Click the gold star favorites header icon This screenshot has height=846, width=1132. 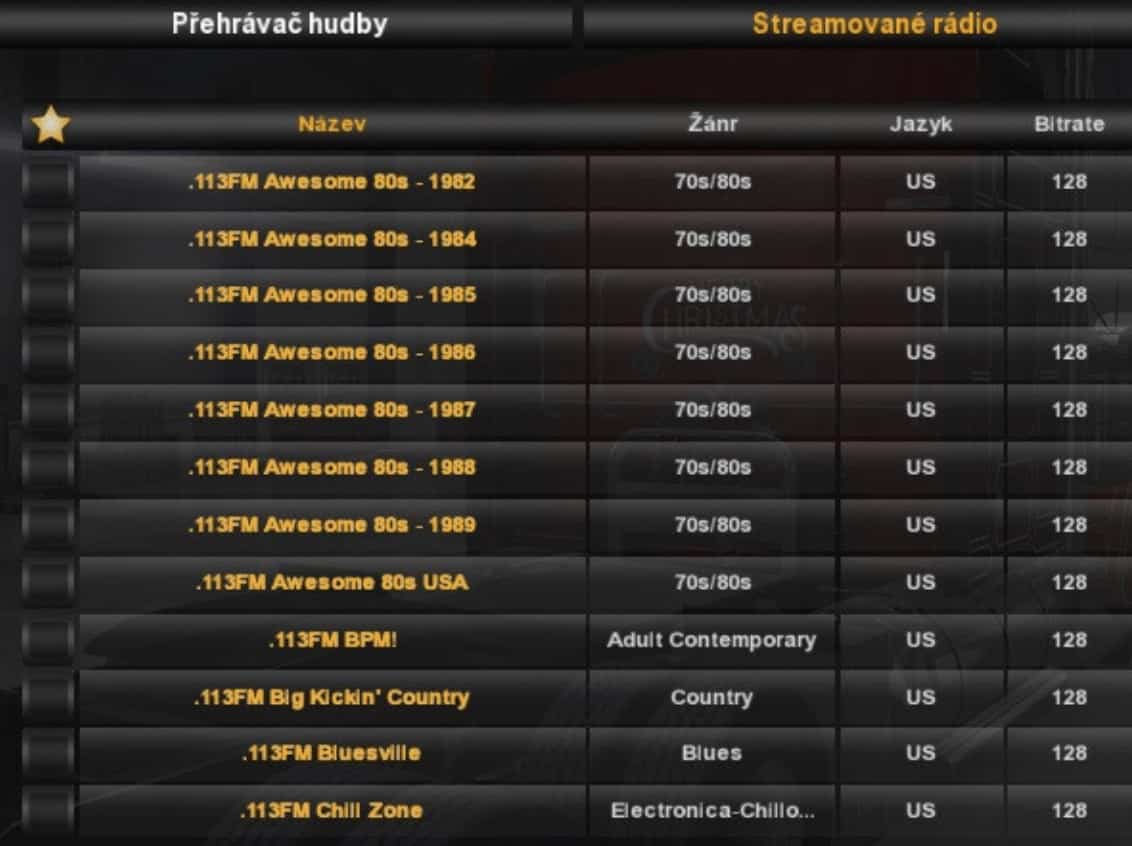tap(50, 125)
